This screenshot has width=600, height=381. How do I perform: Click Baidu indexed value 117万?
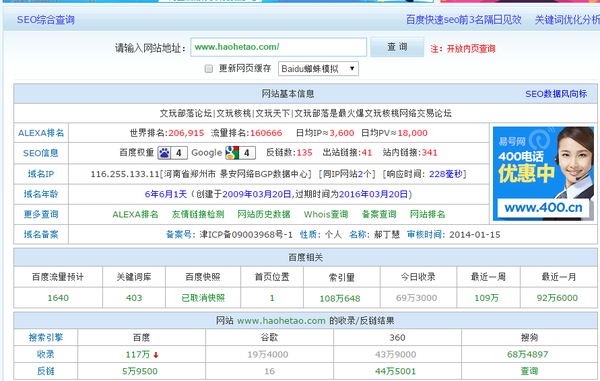138,355
